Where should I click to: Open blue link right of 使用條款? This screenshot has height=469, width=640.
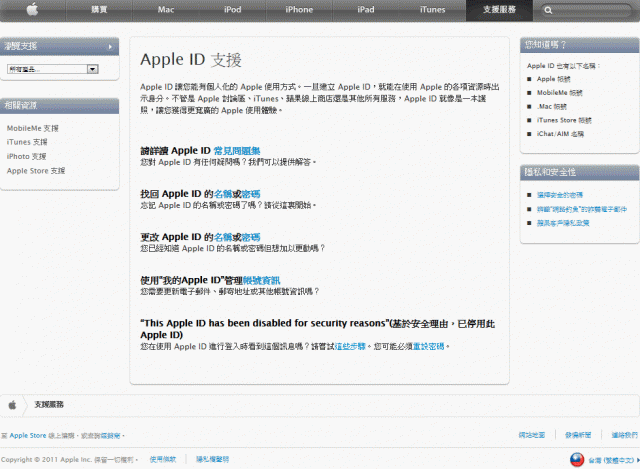coord(212,459)
